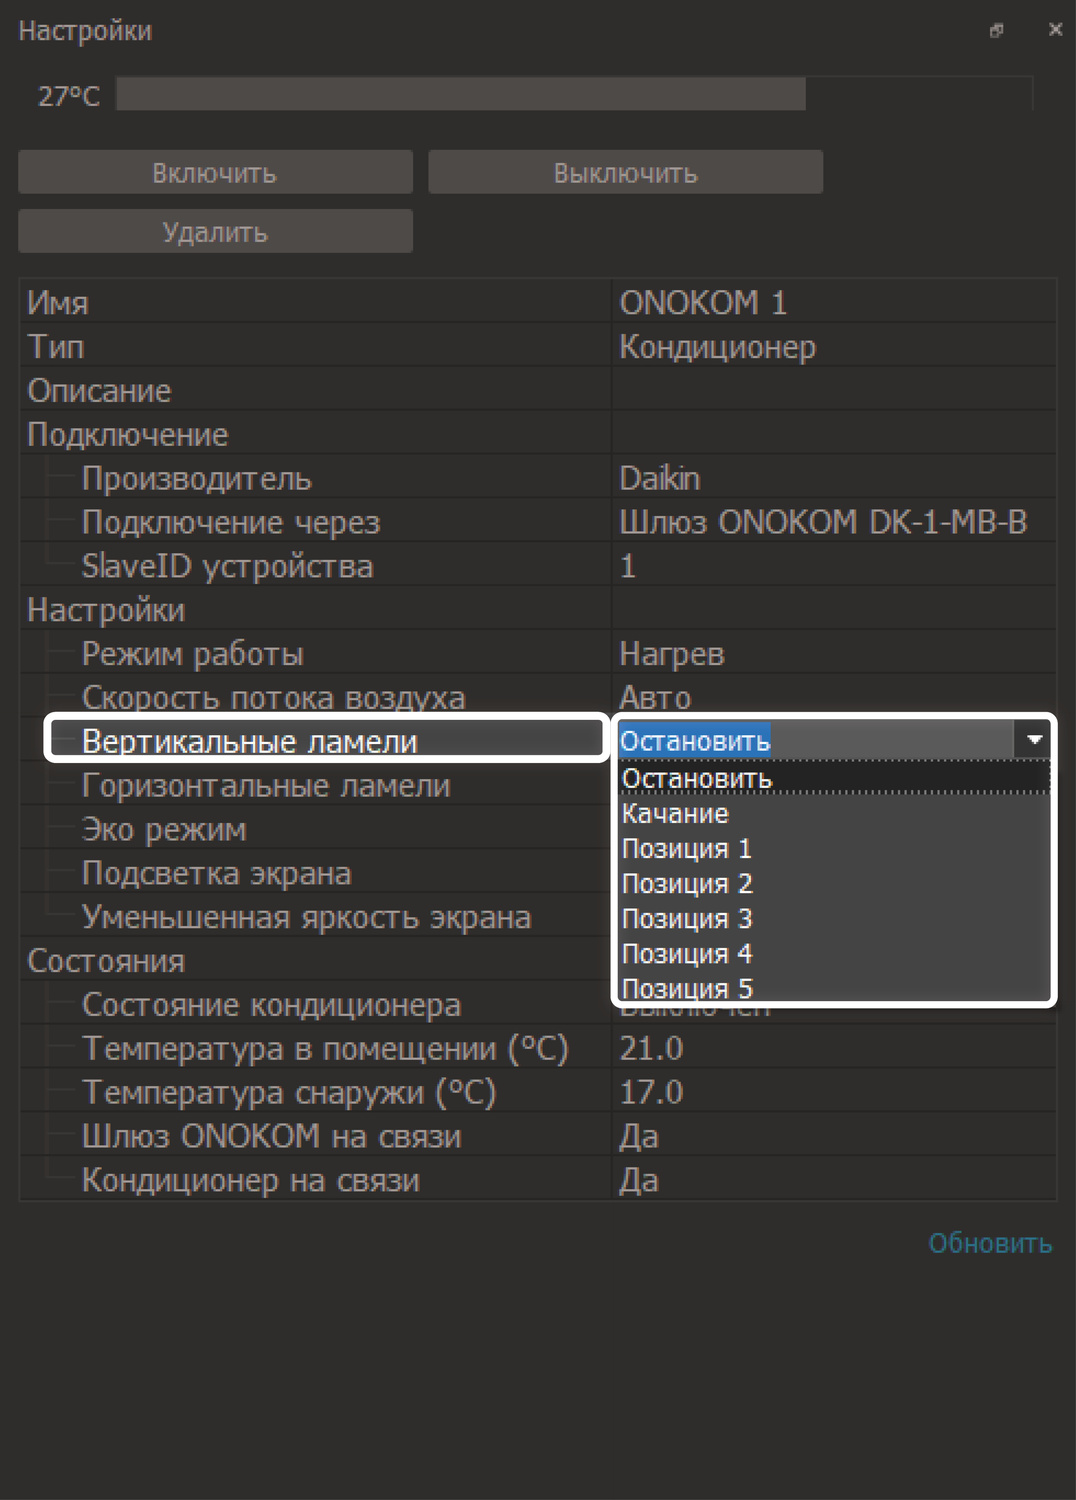Click the Режим работы value Нагрев

[672, 654]
